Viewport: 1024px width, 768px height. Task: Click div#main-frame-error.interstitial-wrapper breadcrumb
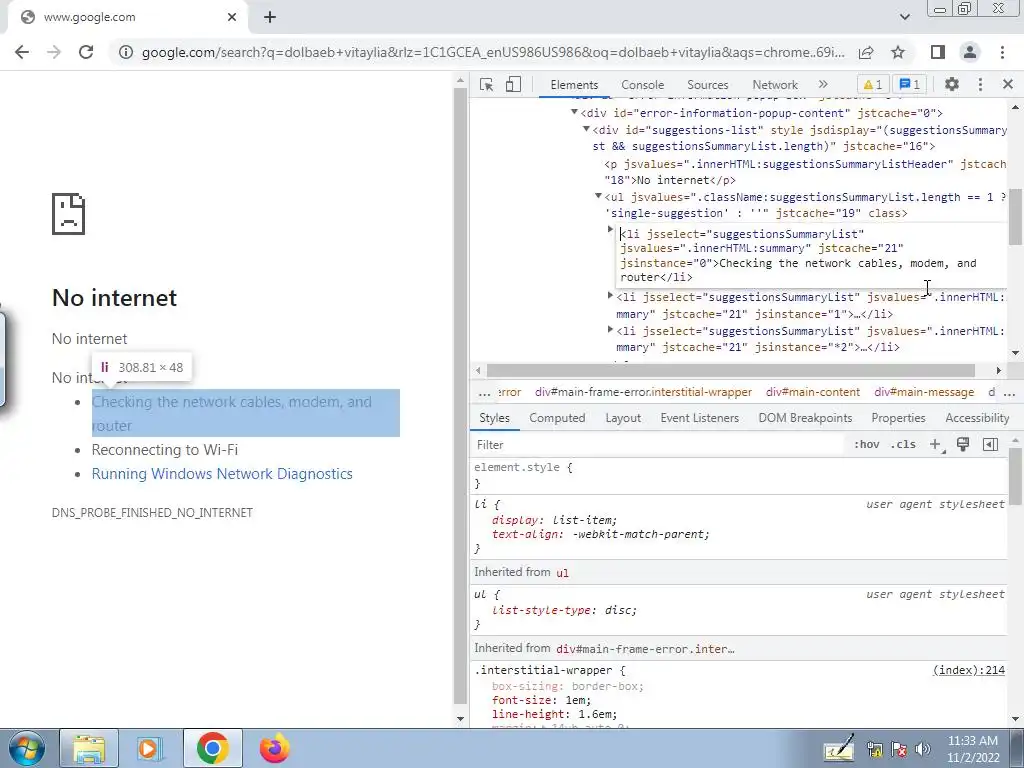click(x=643, y=392)
